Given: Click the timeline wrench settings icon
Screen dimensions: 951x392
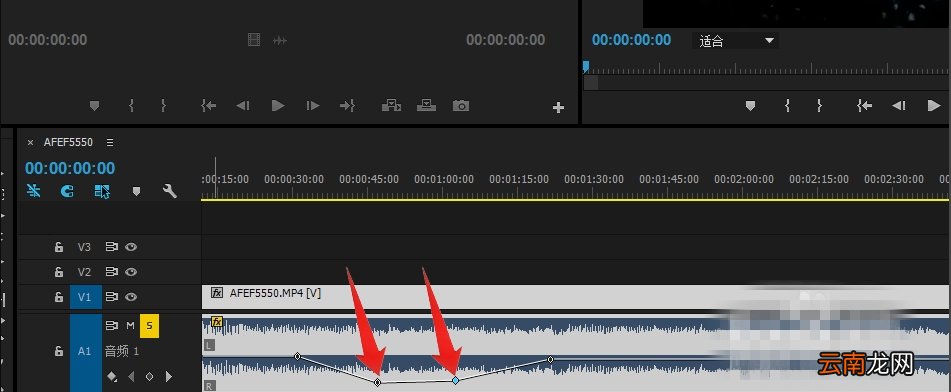Looking at the screenshot, I should pyautogui.click(x=170, y=192).
